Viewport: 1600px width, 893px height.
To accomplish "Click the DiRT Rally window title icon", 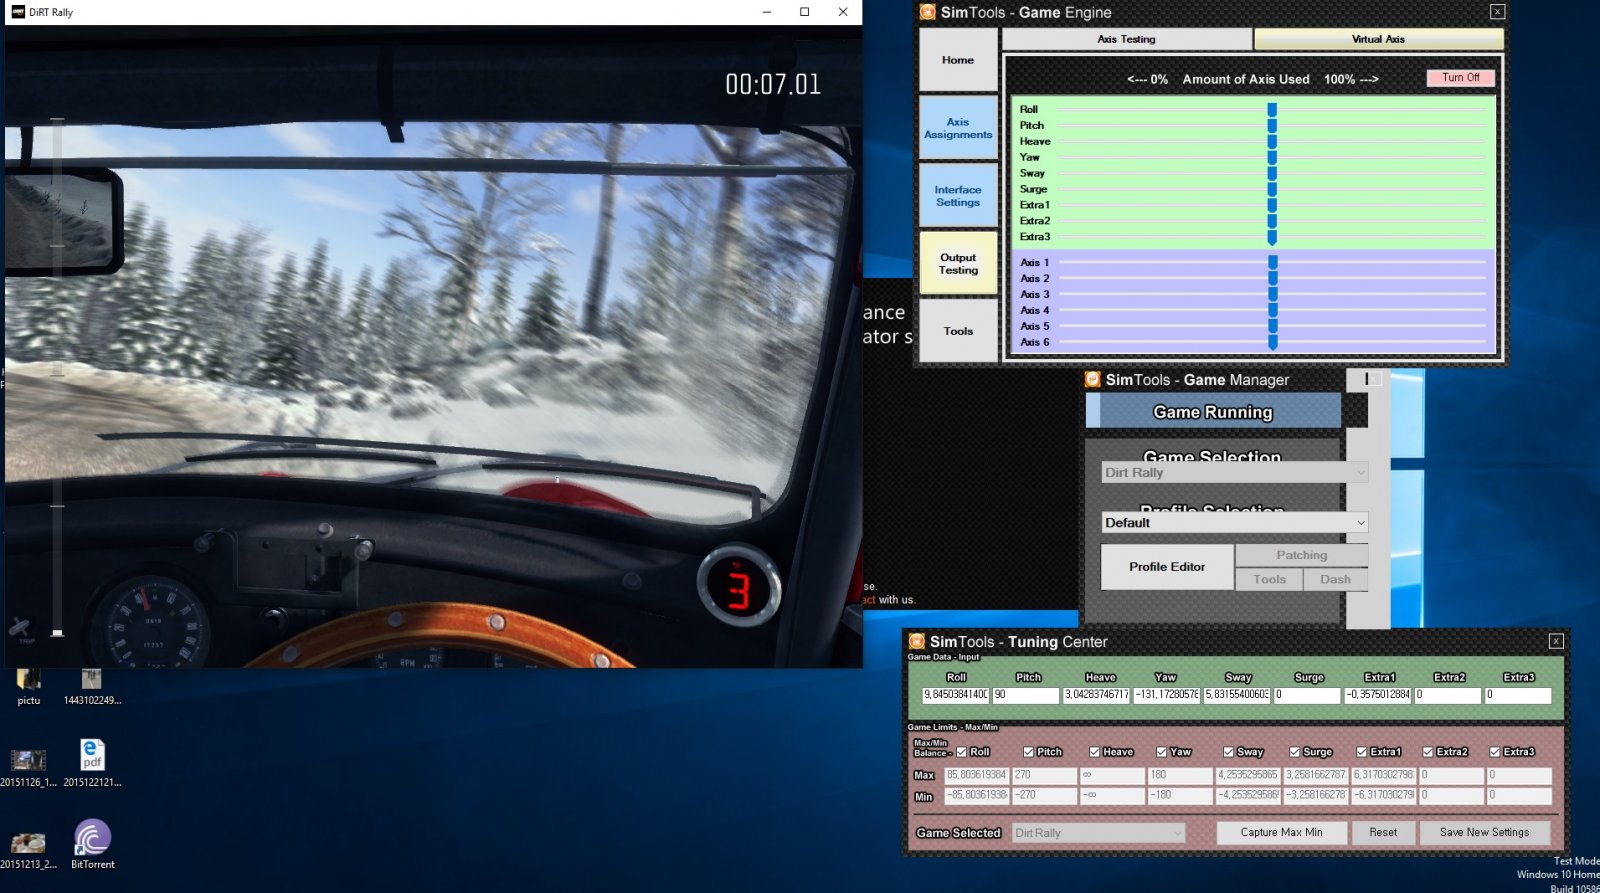I will [x=18, y=12].
